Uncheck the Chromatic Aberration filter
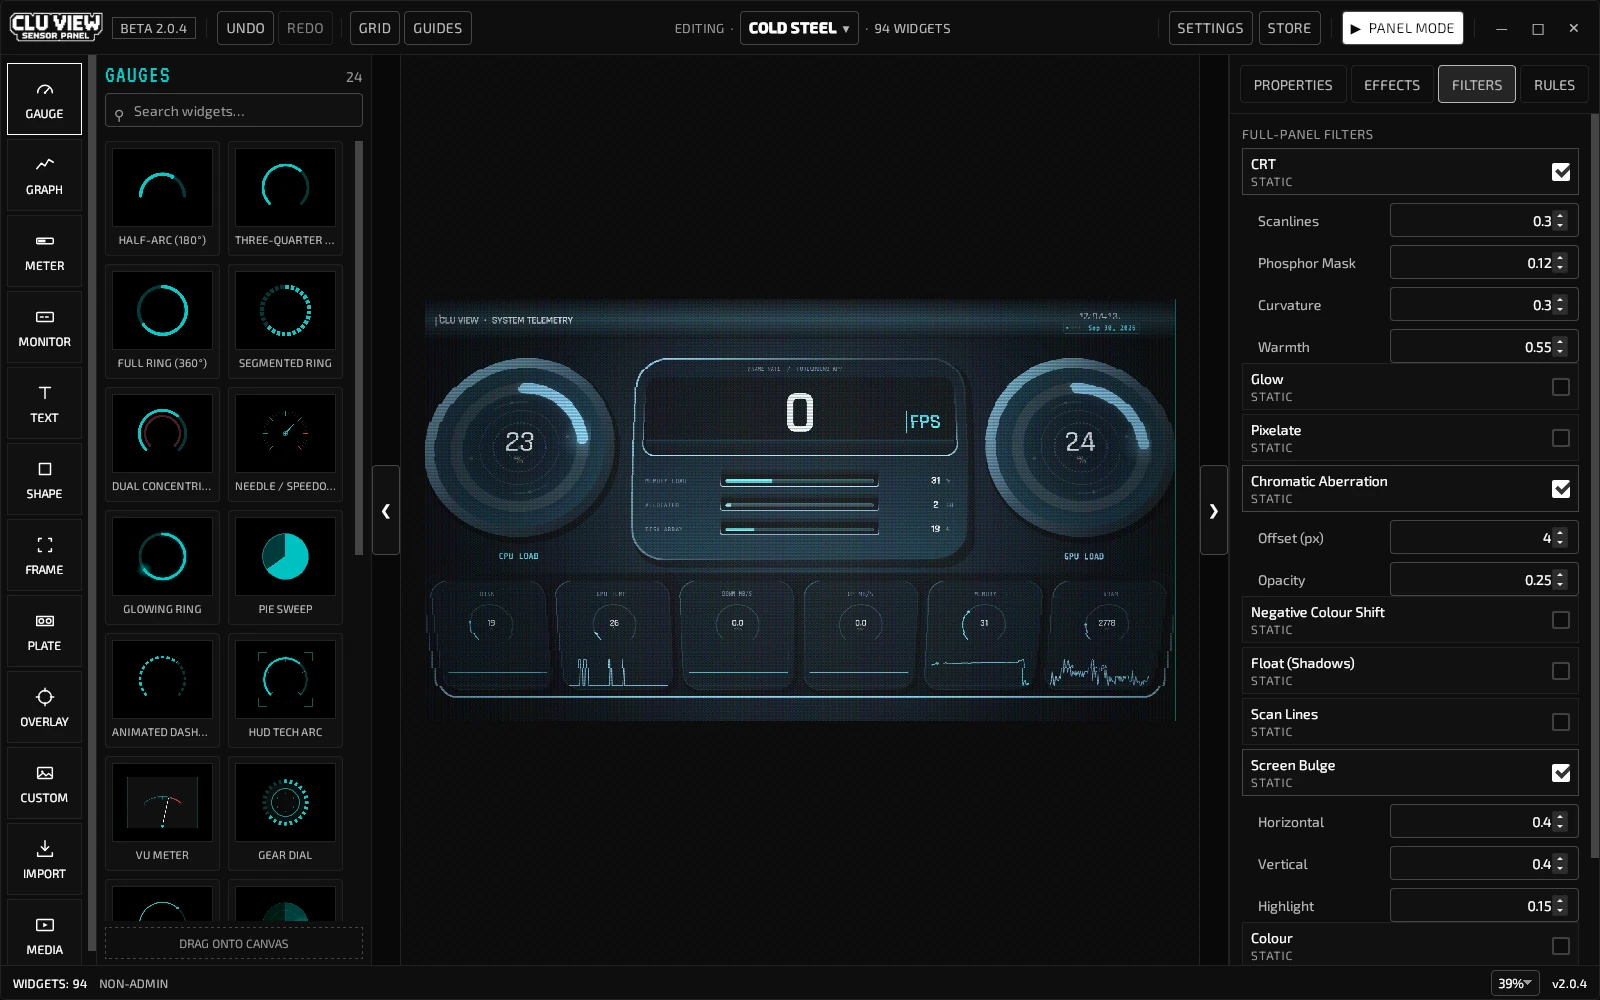This screenshot has height=1000, width=1600. [x=1560, y=489]
